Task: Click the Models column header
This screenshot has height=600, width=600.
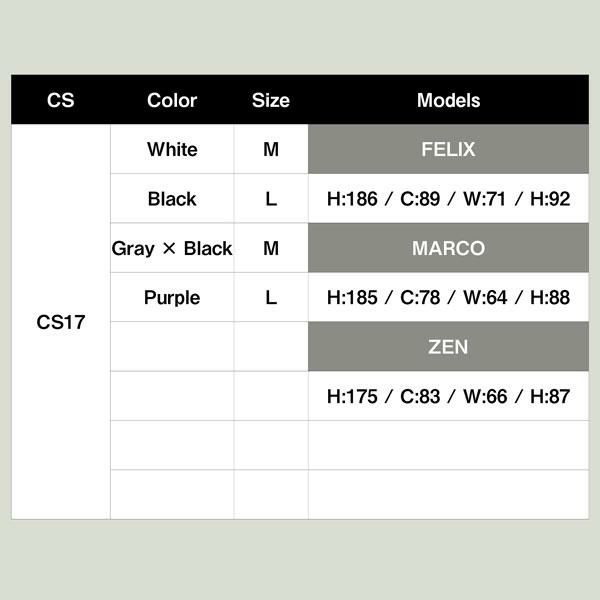Action: click(448, 100)
